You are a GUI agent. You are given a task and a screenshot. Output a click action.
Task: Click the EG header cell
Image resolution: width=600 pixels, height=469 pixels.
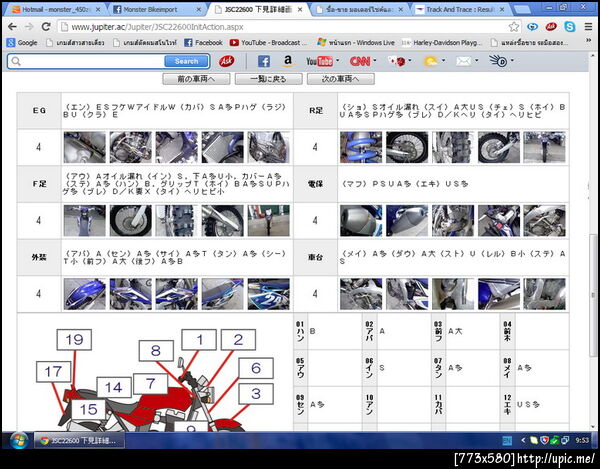coord(39,111)
